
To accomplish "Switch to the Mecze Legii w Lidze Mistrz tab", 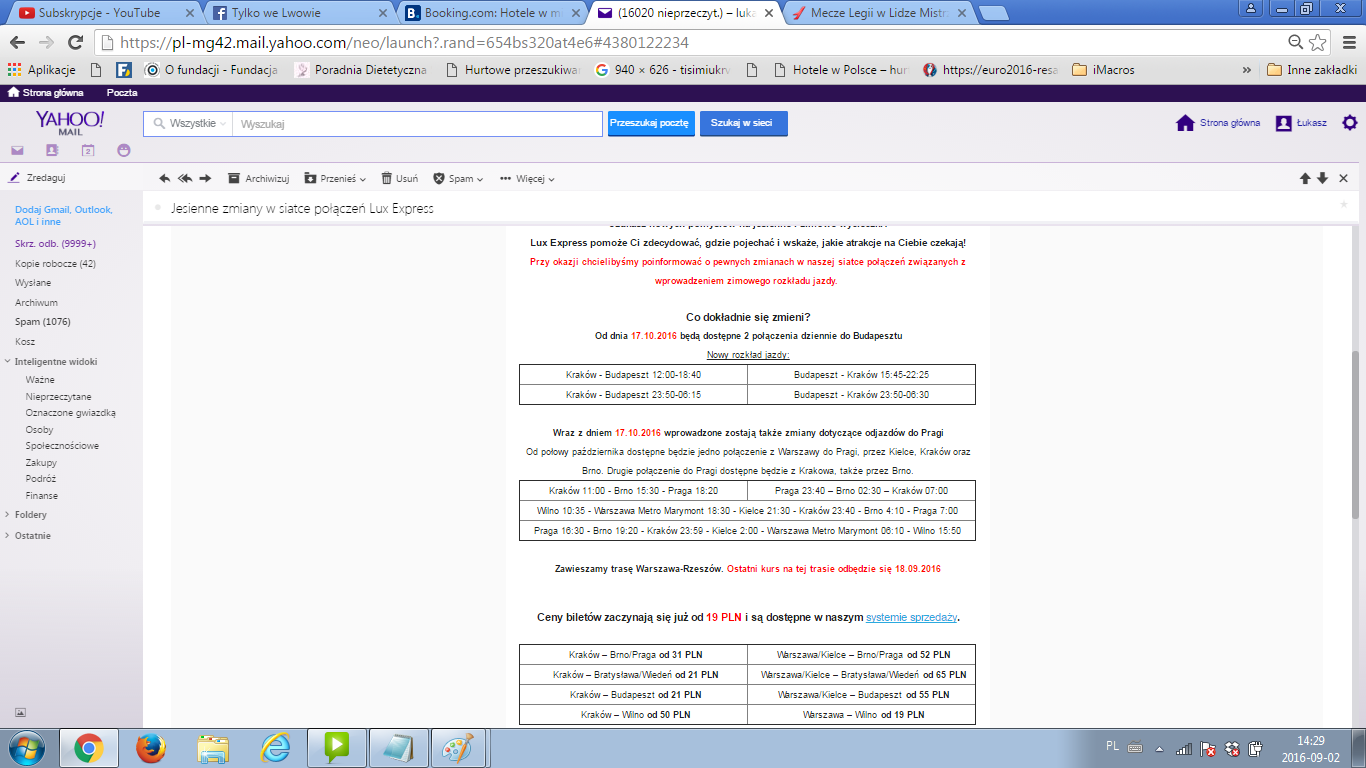I will pos(877,13).
